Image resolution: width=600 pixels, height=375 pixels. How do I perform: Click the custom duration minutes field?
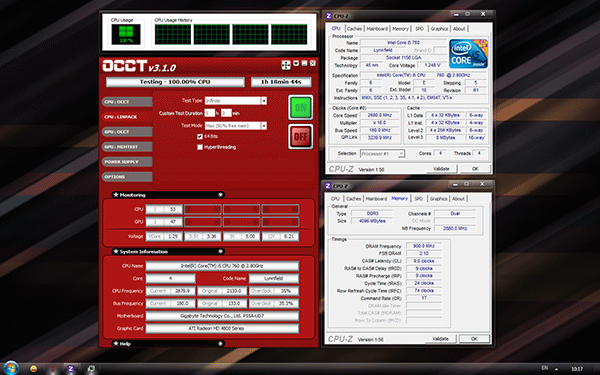click(x=226, y=113)
